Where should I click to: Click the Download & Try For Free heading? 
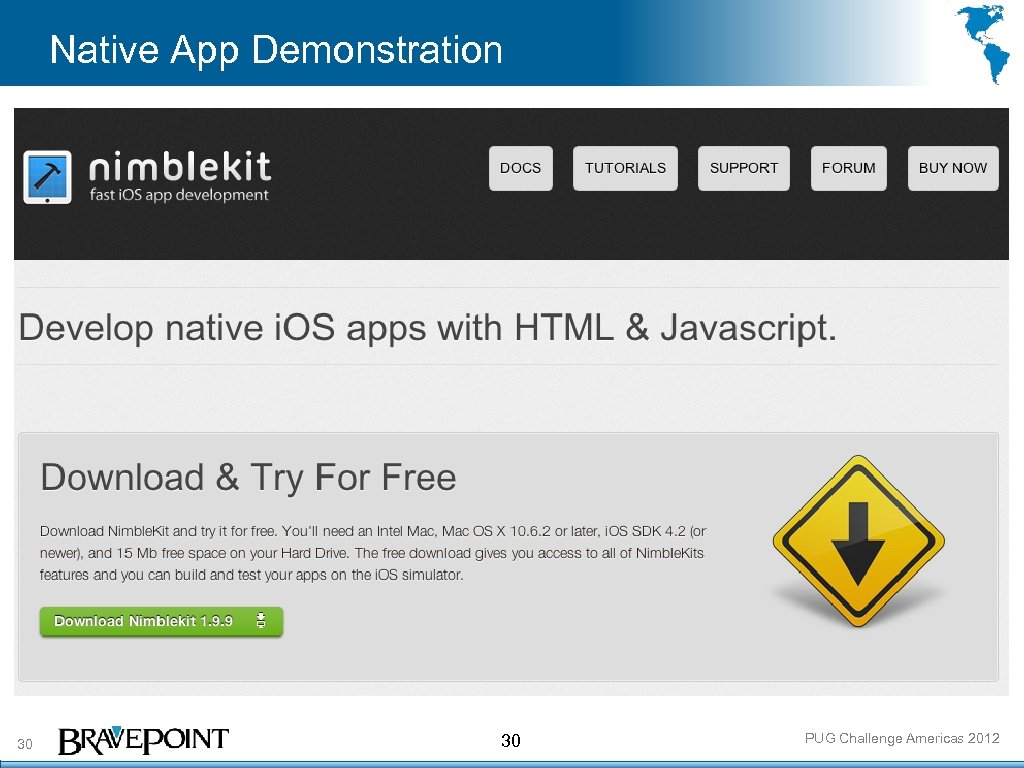(x=248, y=477)
